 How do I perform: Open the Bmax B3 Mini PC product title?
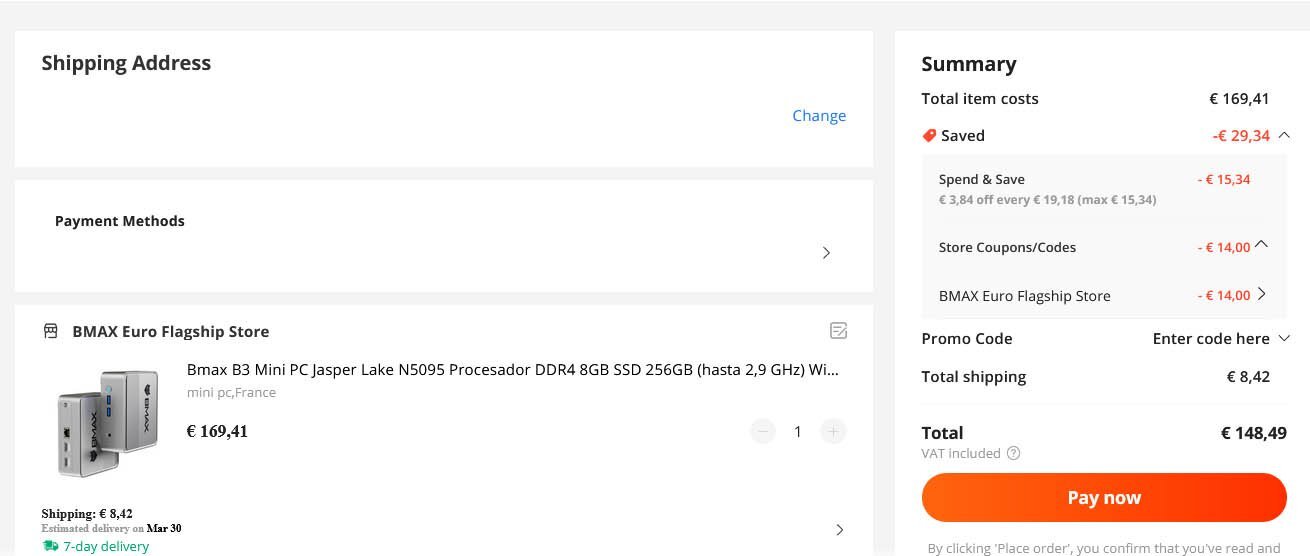[x=513, y=369]
